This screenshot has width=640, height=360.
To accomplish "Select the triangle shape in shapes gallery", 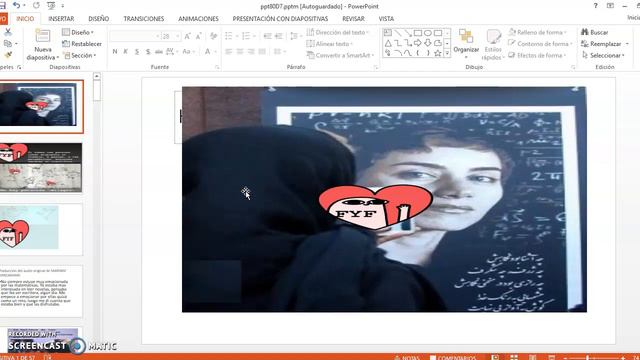I will [x=388, y=43].
